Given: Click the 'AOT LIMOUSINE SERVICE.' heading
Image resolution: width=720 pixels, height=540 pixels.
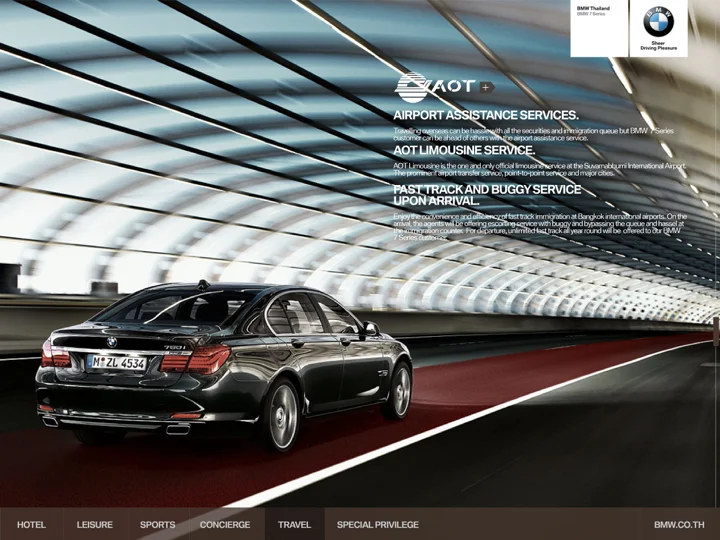Looking at the screenshot, I should (464, 150).
